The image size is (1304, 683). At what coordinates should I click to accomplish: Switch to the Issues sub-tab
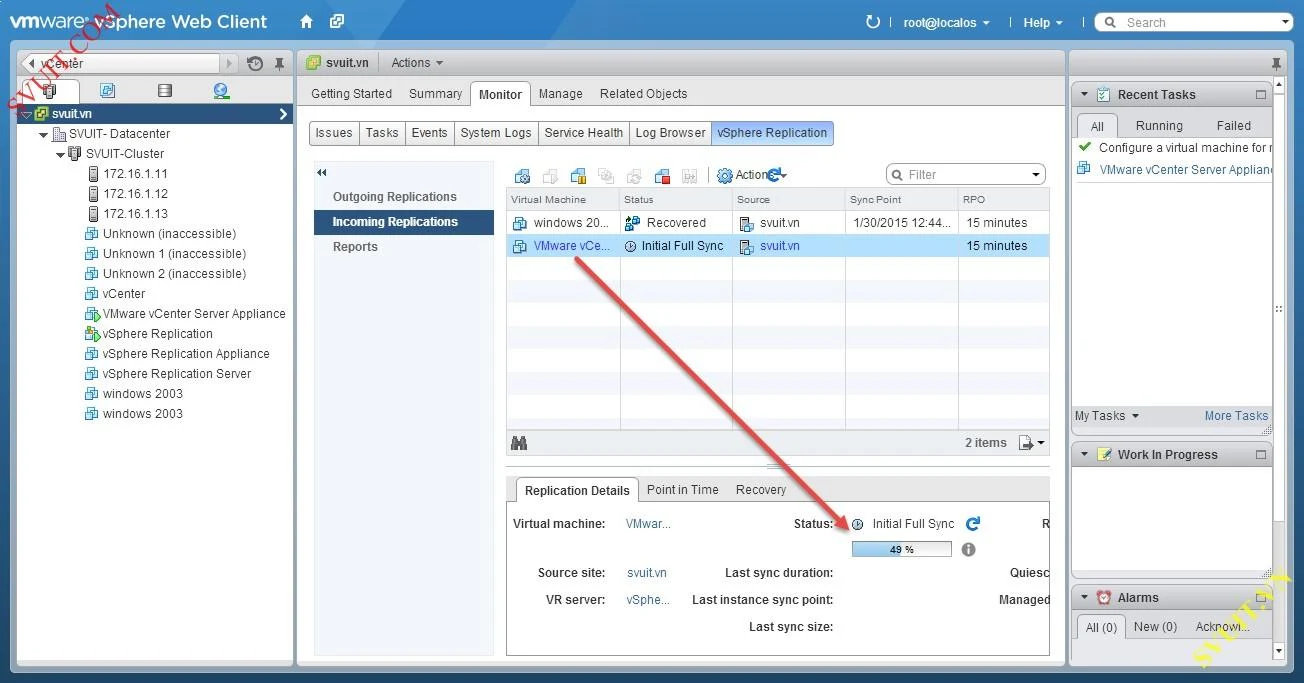pyautogui.click(x=334, y=133)
